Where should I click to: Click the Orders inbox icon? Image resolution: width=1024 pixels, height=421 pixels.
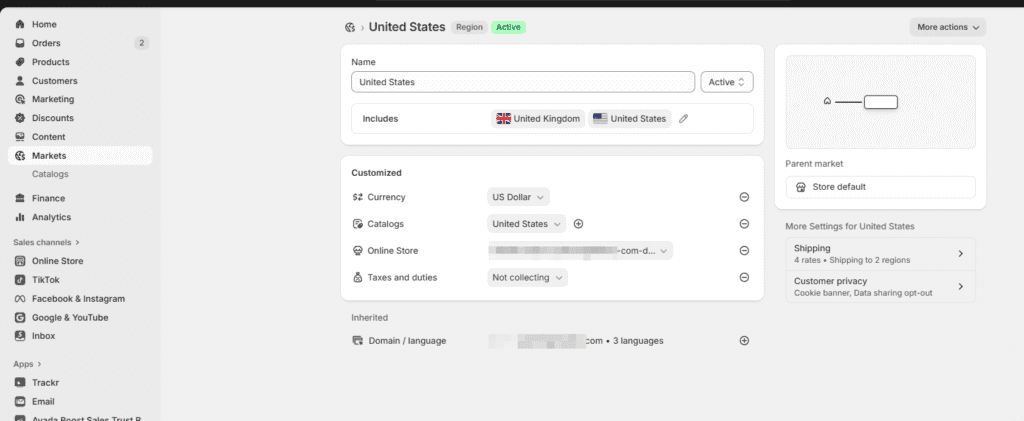pos(20,43)
